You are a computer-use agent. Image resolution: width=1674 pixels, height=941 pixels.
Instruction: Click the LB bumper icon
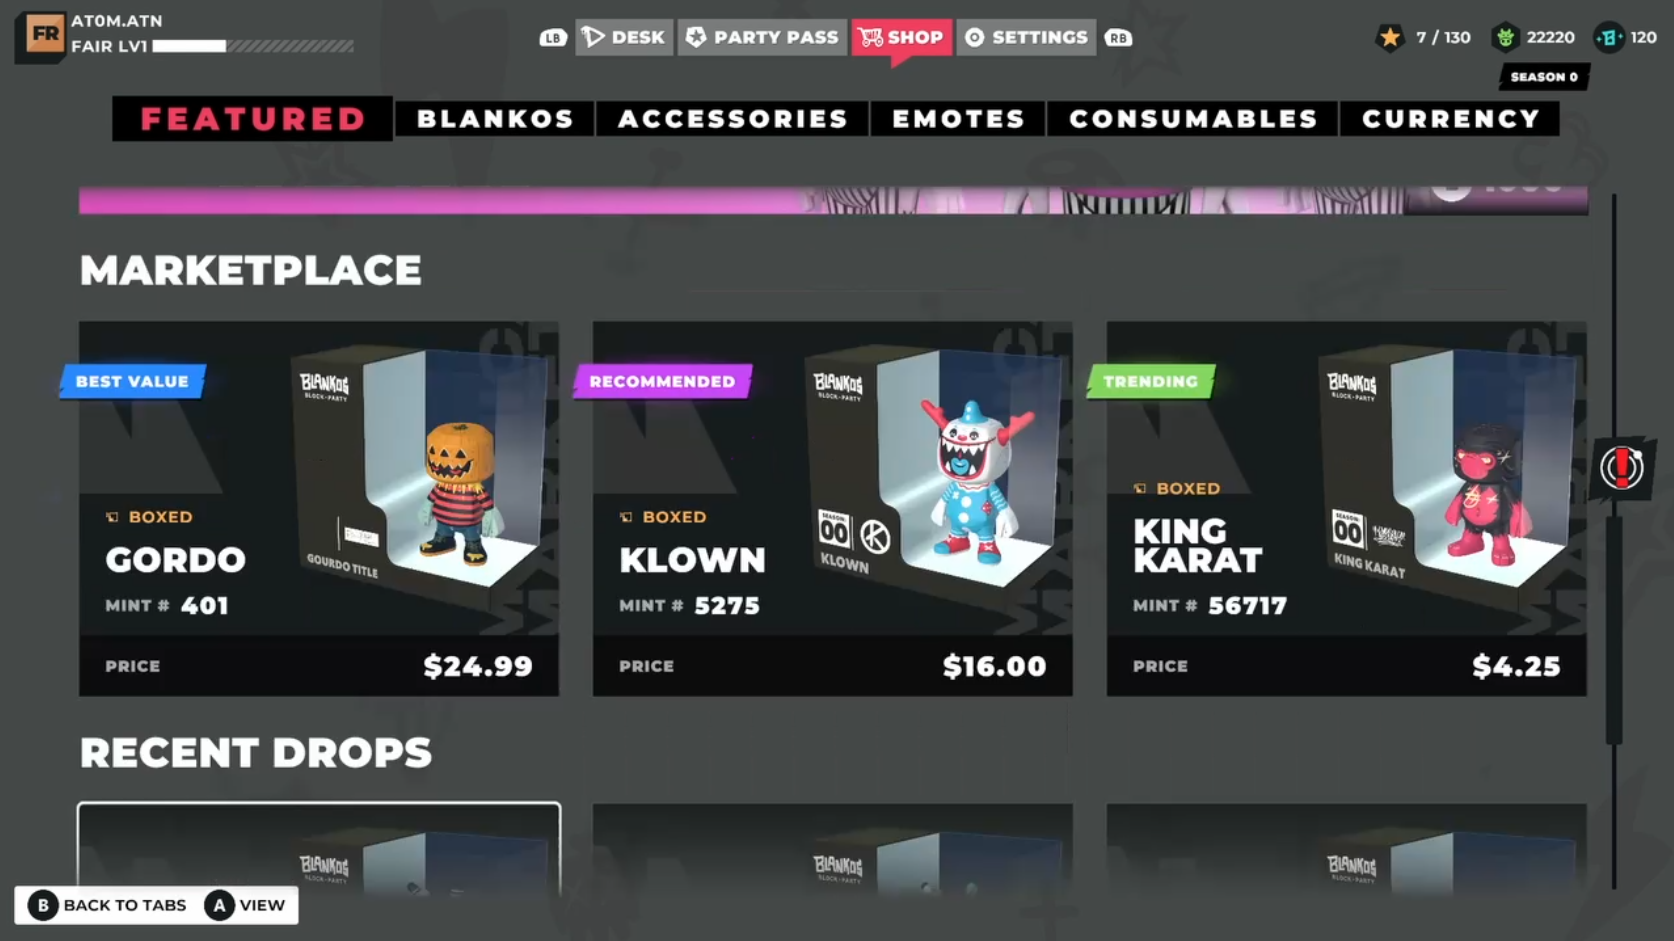click(x=553, y=38)
